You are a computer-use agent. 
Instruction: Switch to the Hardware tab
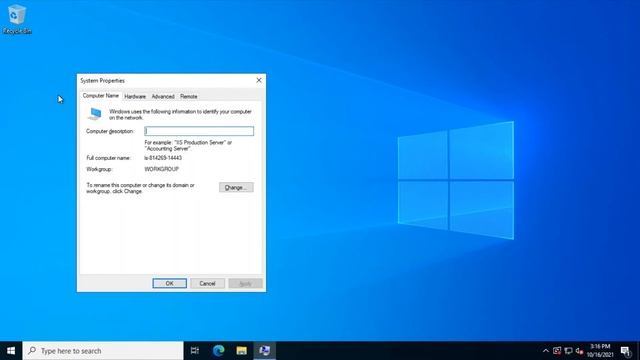tap(135, 96)
